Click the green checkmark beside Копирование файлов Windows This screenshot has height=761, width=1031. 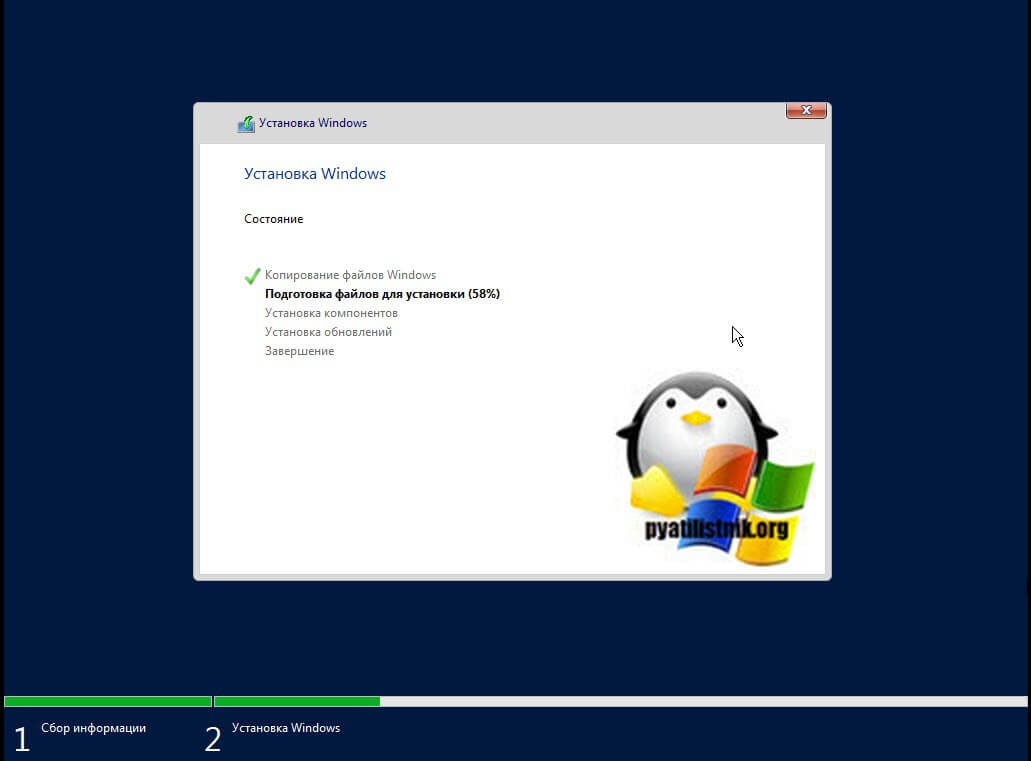(x=252, y=275)
